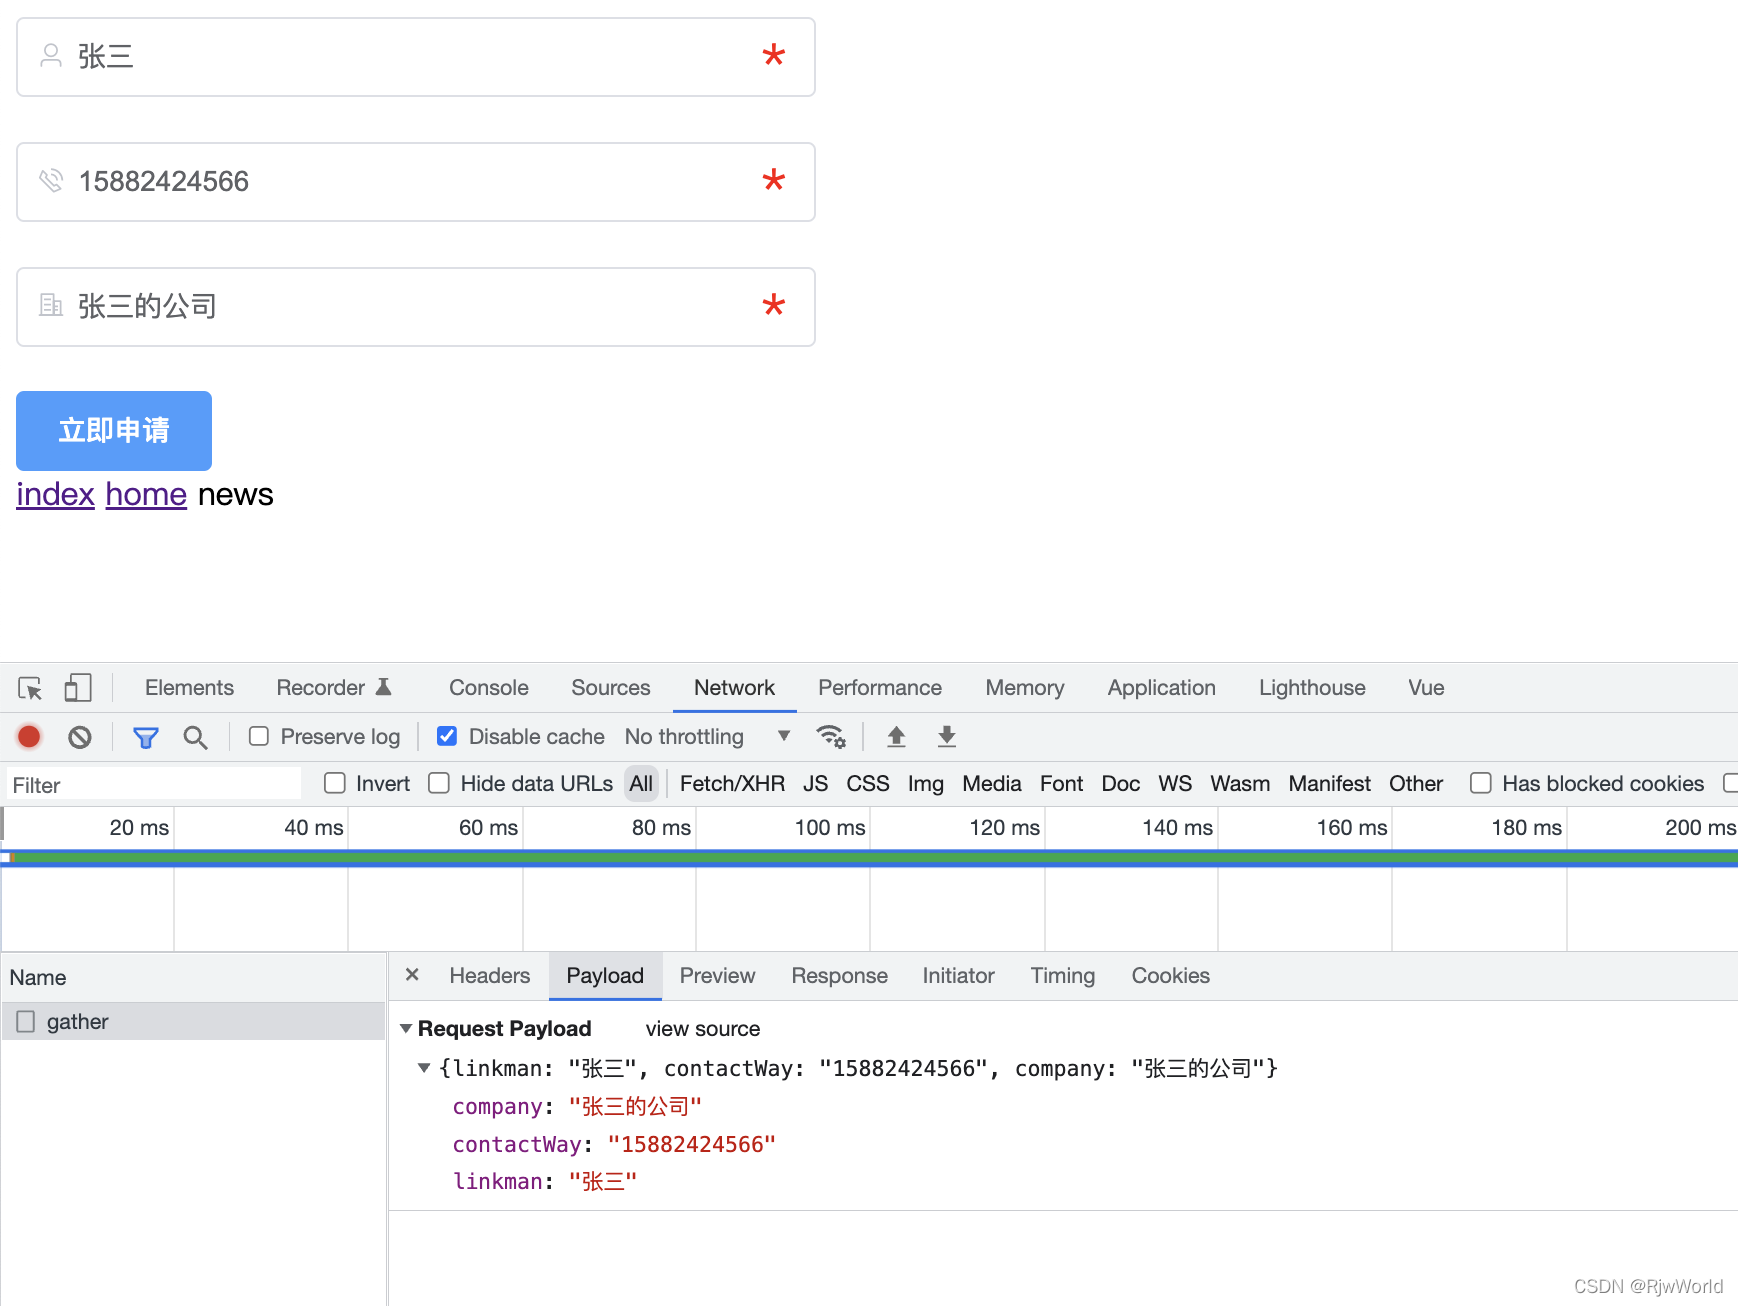
Task: Check the Invert filter checkbox
Action: tap(335, 783)
